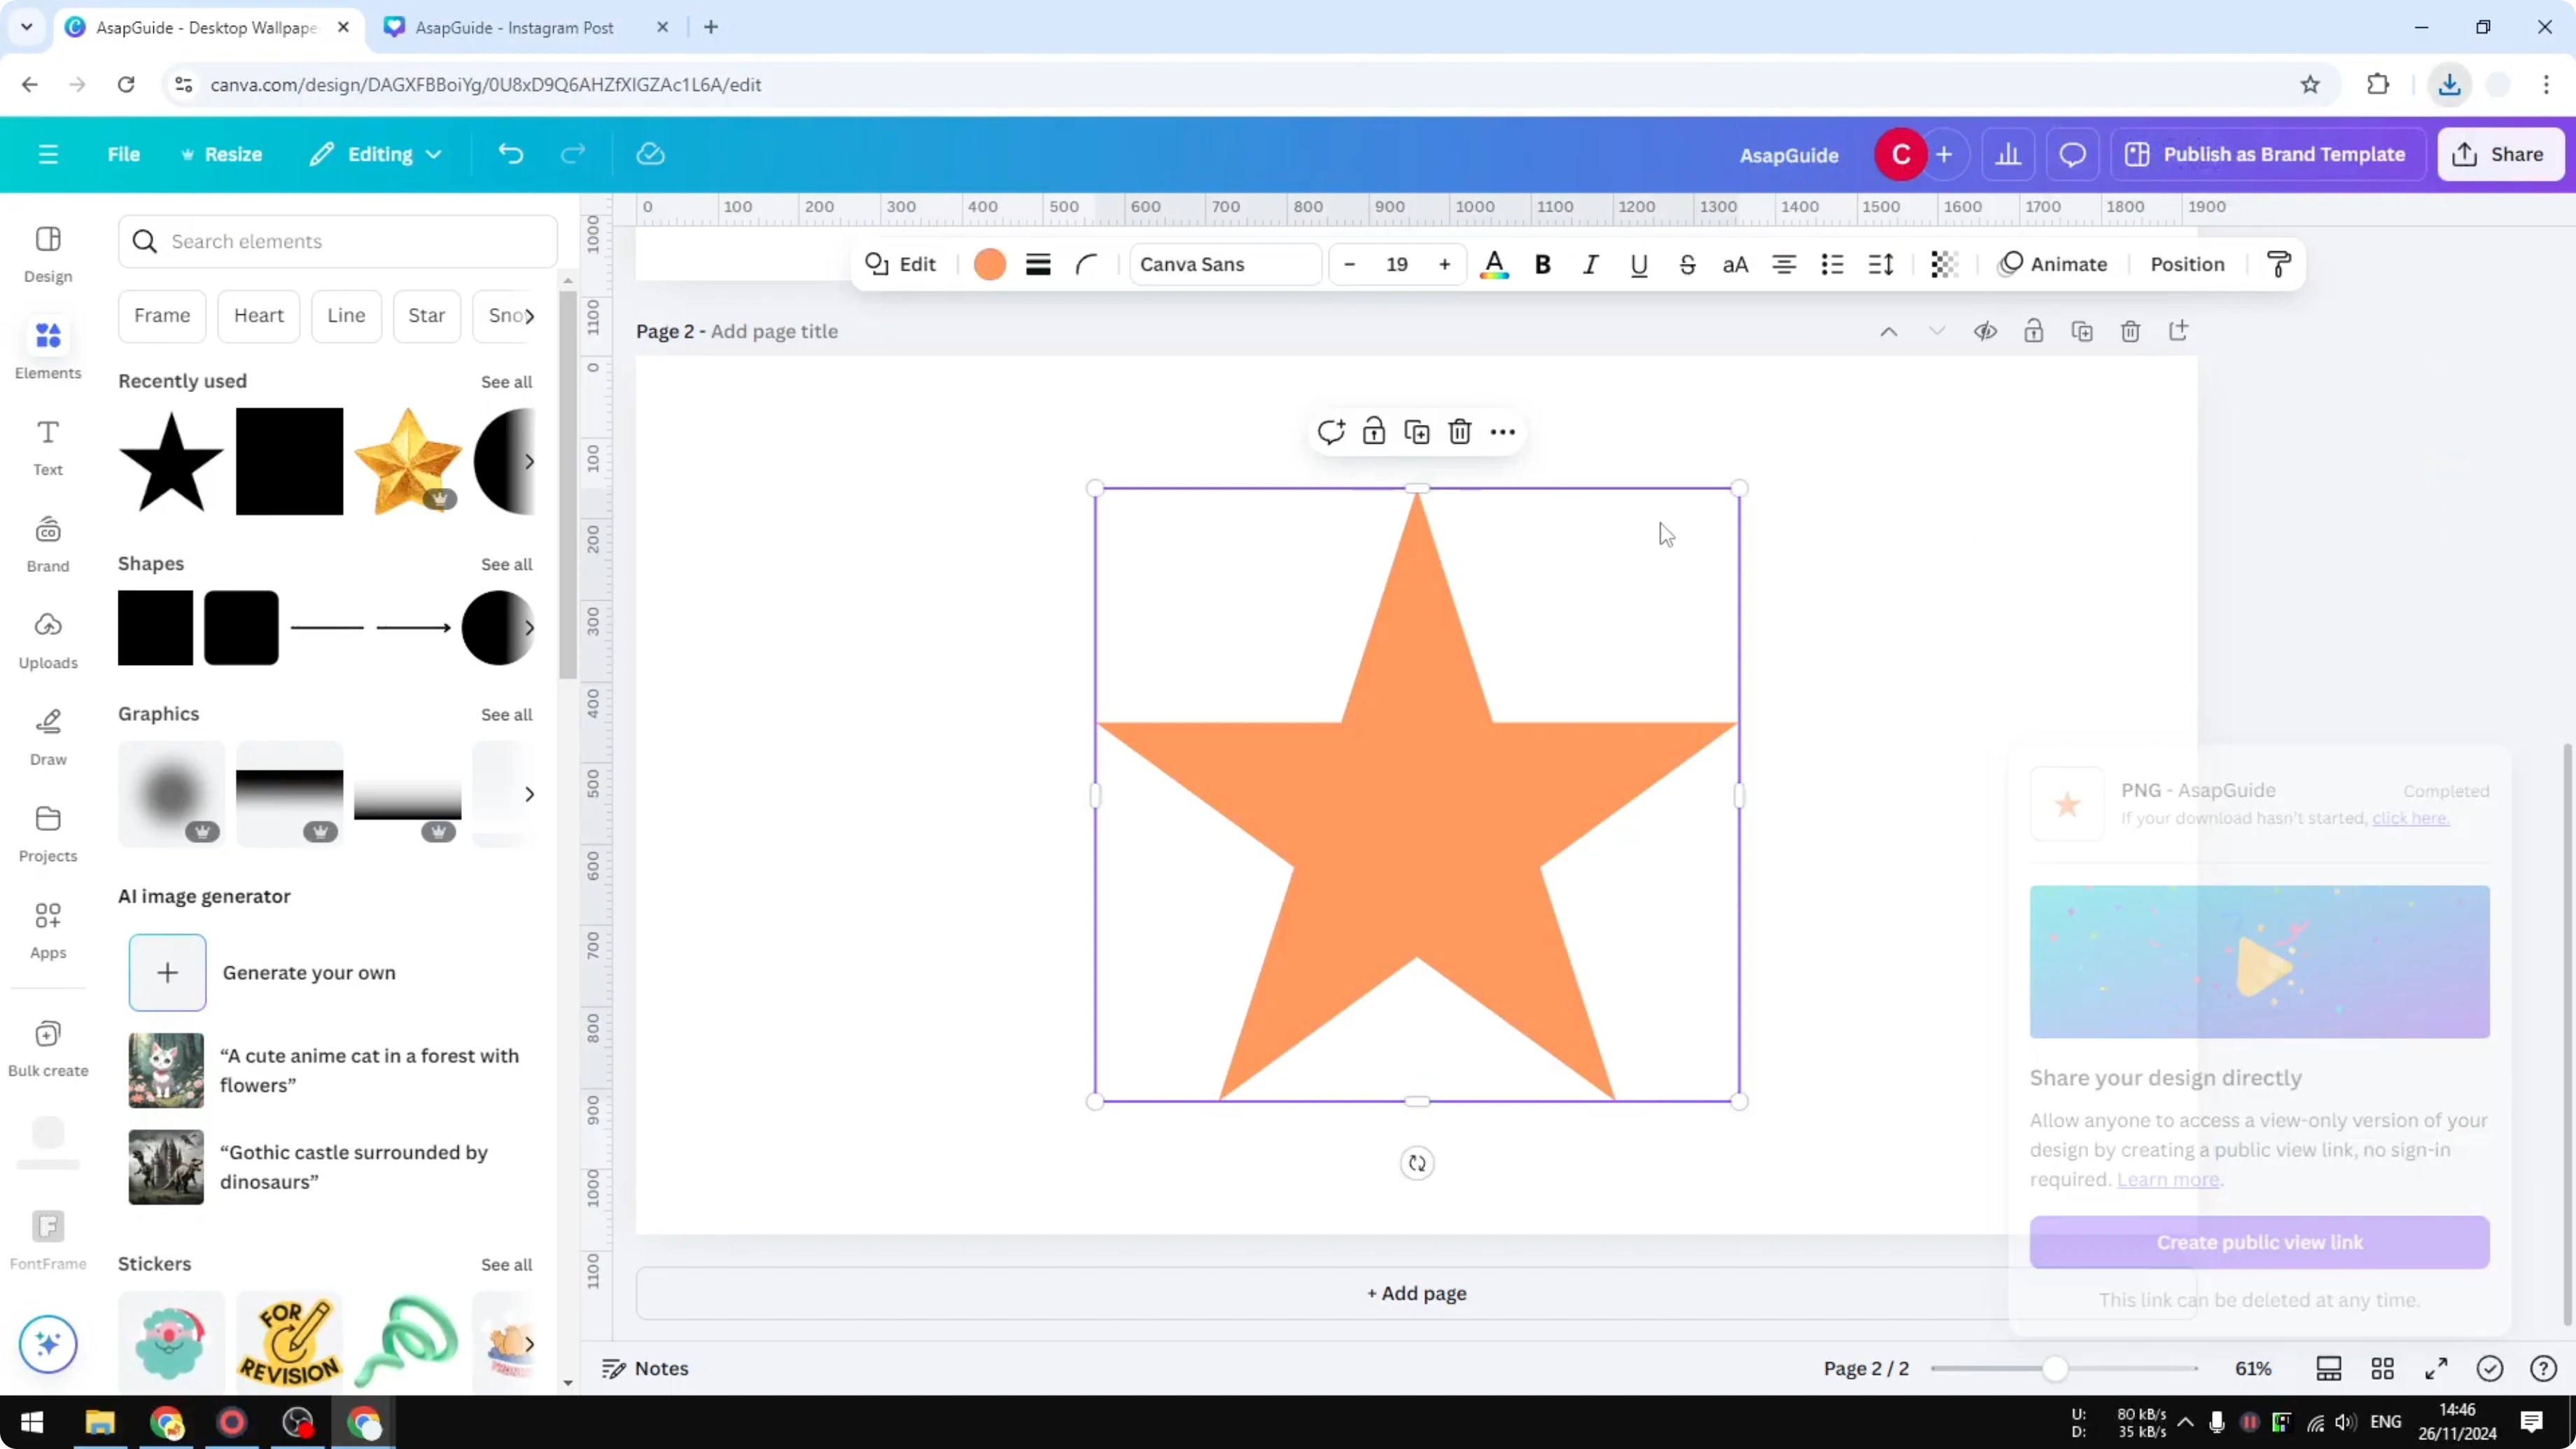Toggle bold formatting
2576x1449 pixels.
point(1542,264)
